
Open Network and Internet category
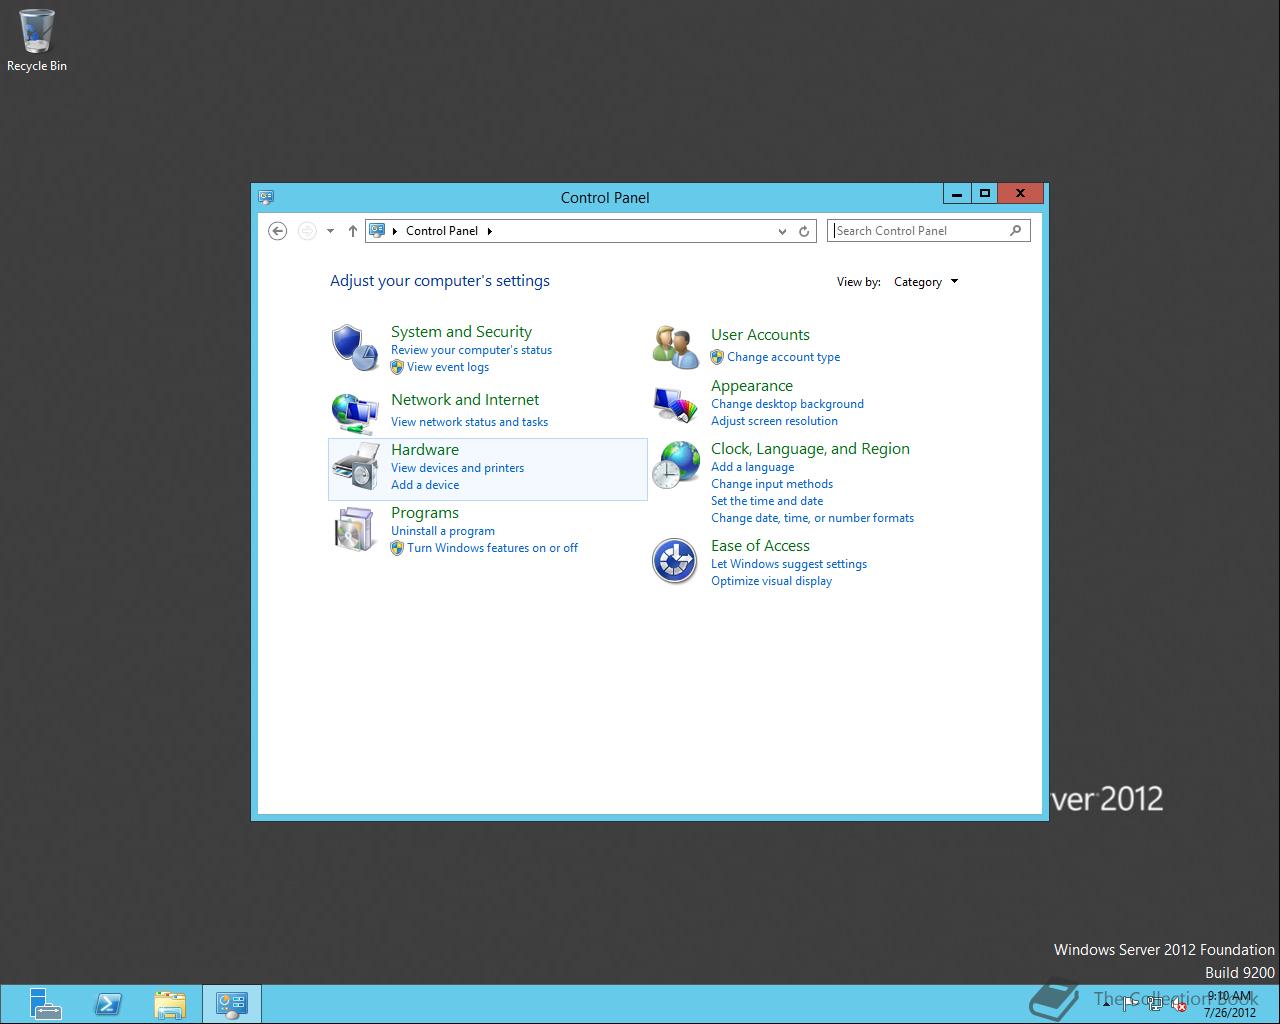(x=465, y=400)
